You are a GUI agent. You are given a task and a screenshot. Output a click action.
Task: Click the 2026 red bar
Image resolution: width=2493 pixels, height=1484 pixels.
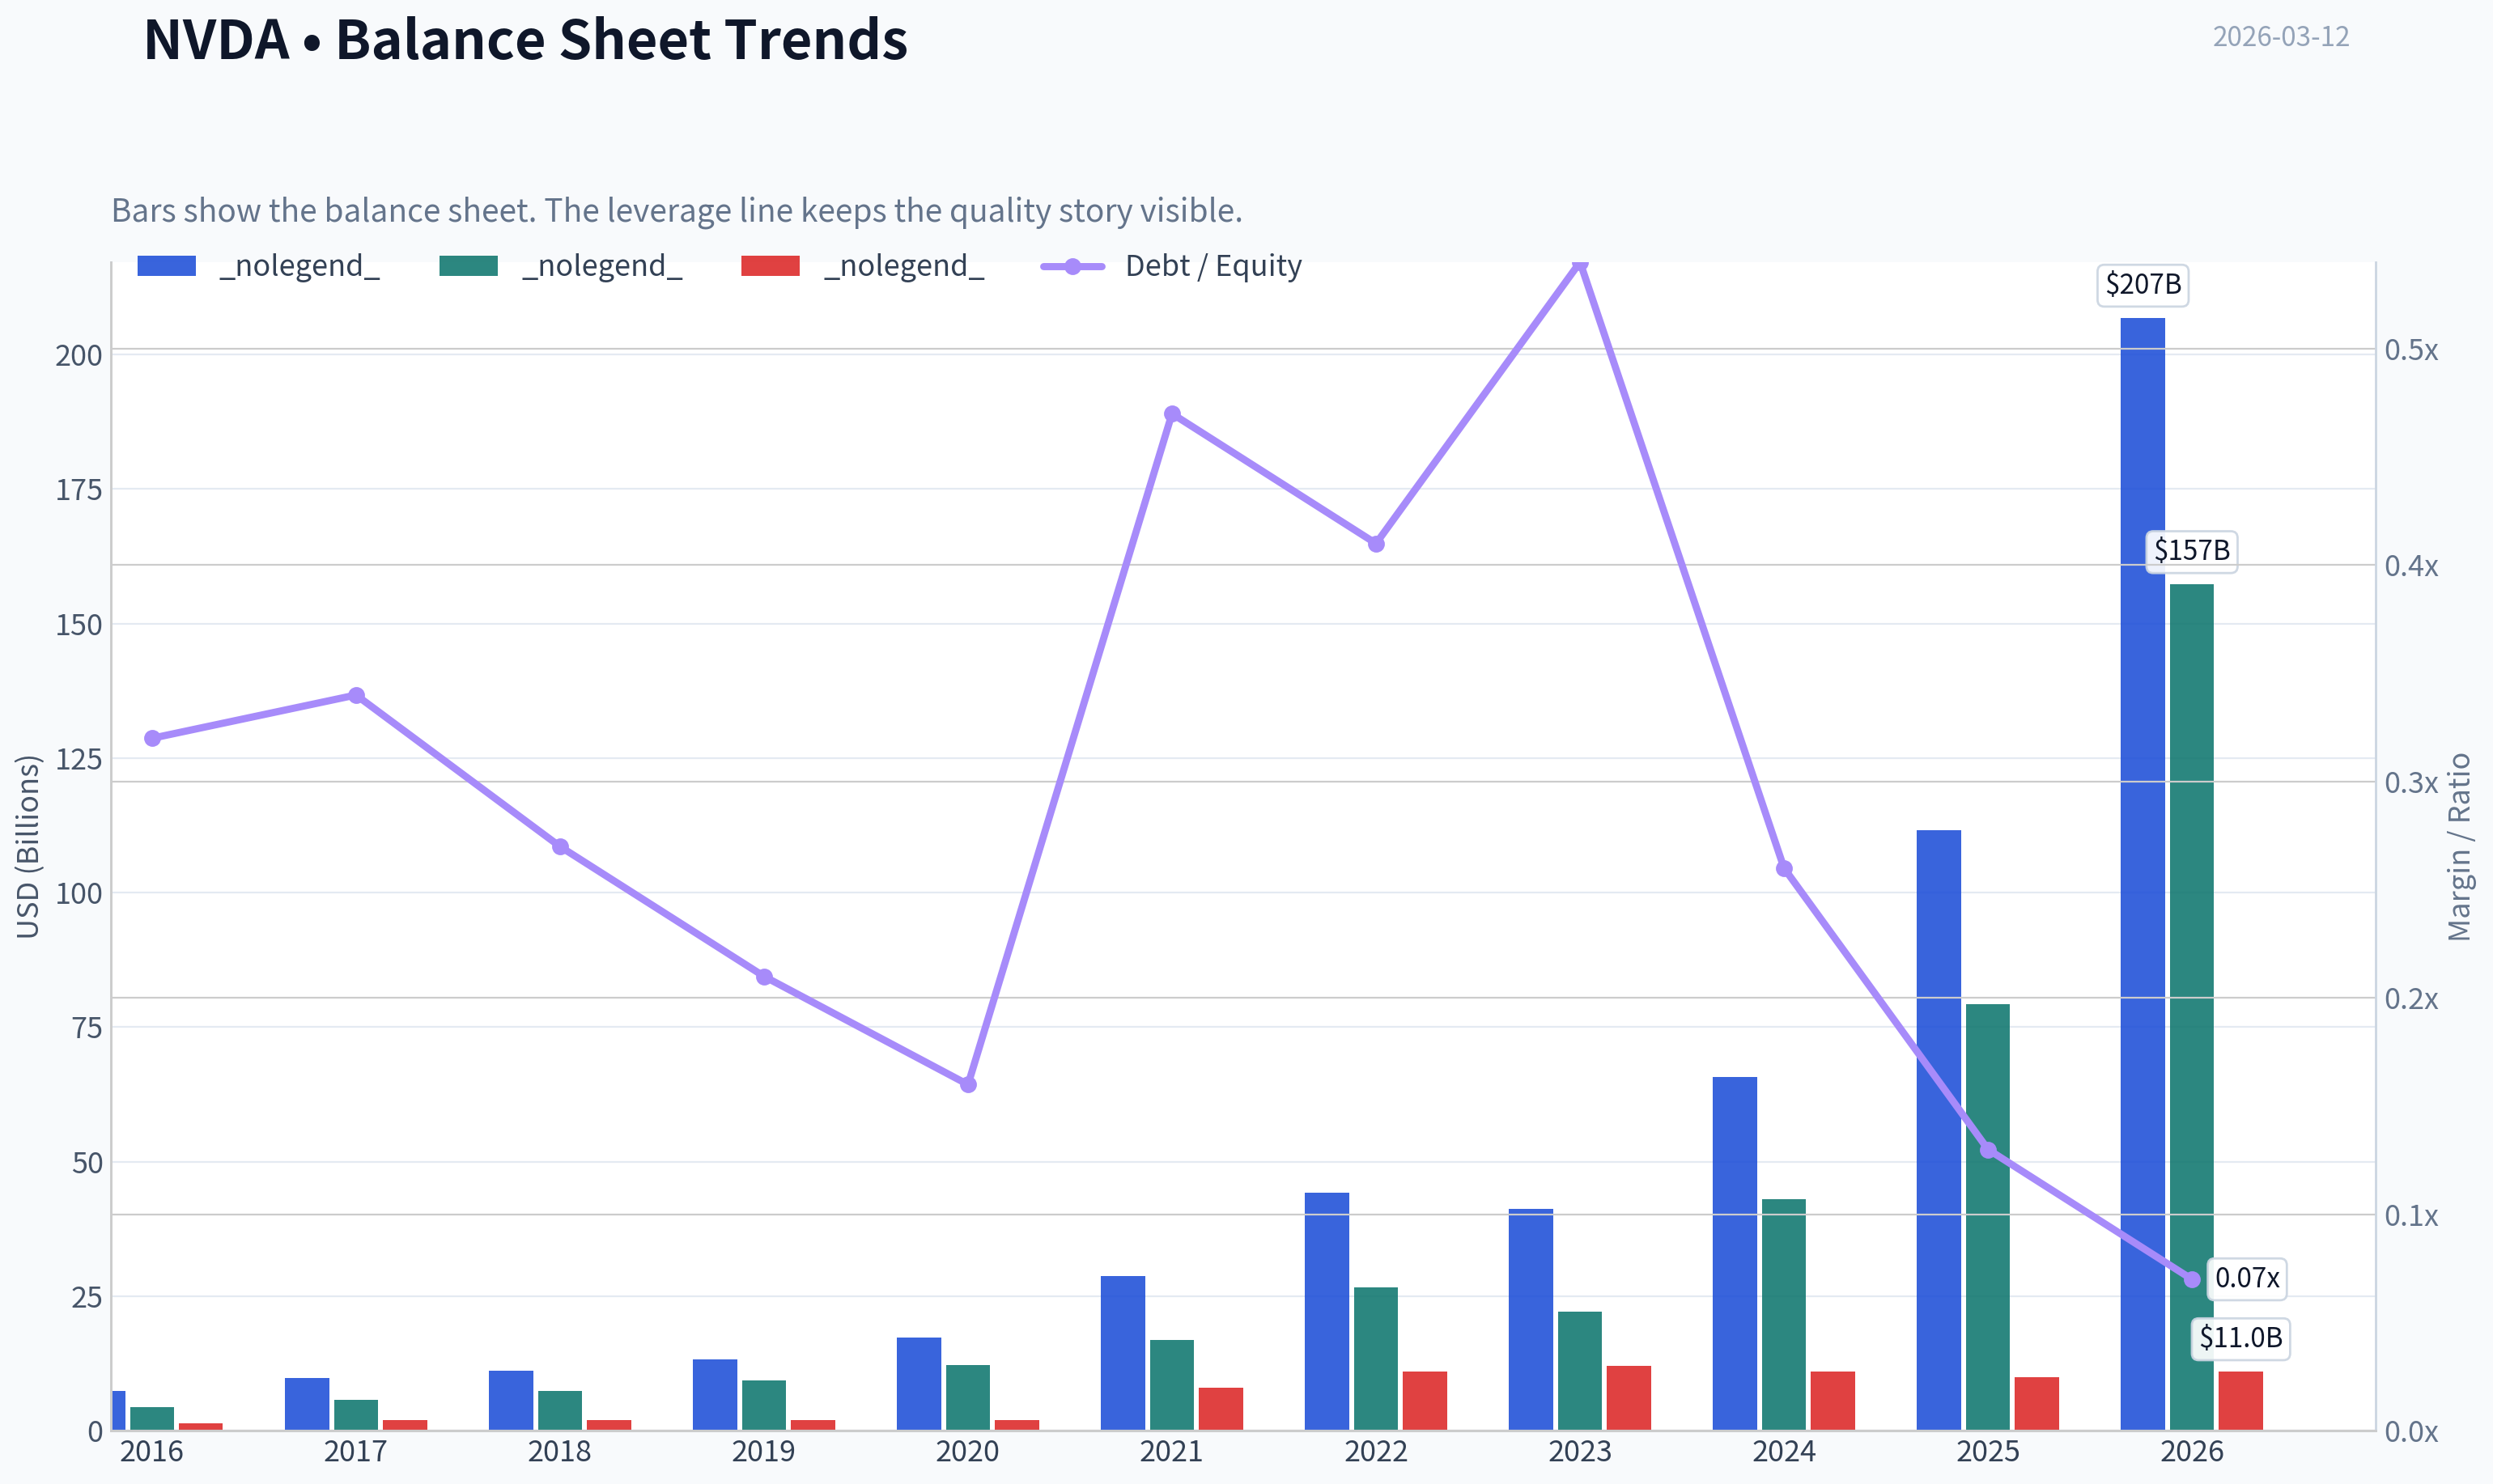tap(2240, 1400)
